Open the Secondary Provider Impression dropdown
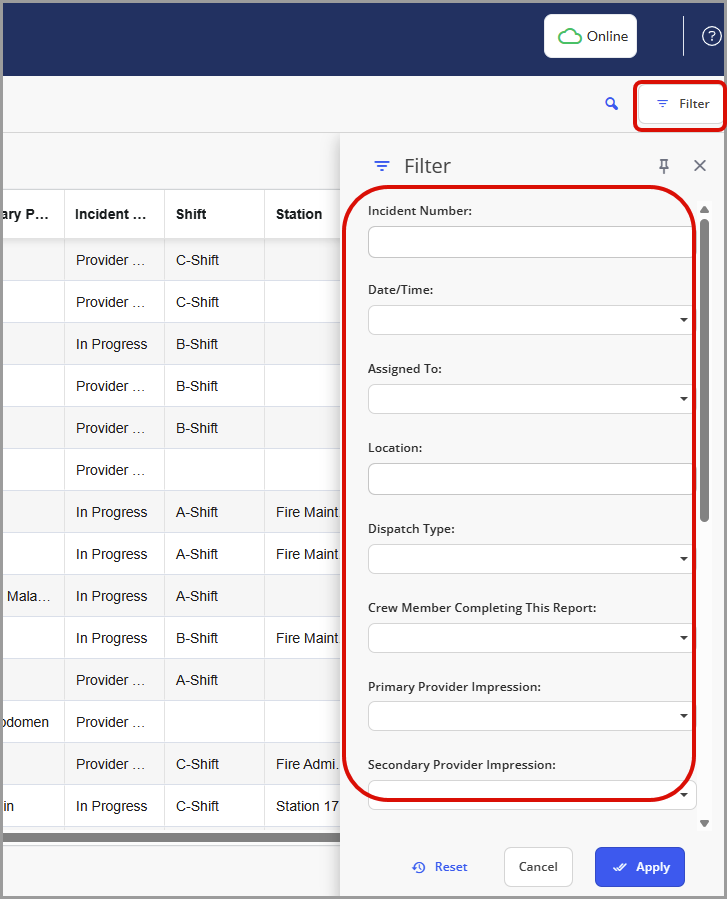Image resolution: width=727 pixels, height=899 pixels. point(532,795)
